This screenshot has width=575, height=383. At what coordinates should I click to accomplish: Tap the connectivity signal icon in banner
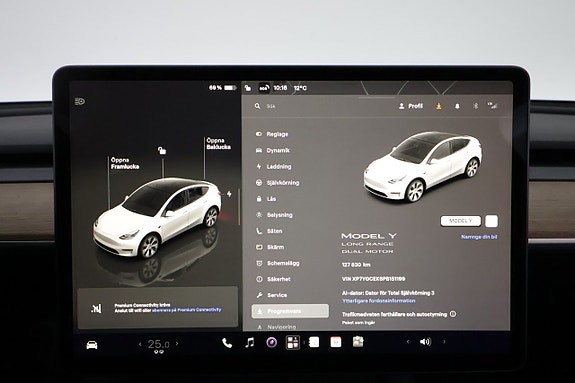96,309
